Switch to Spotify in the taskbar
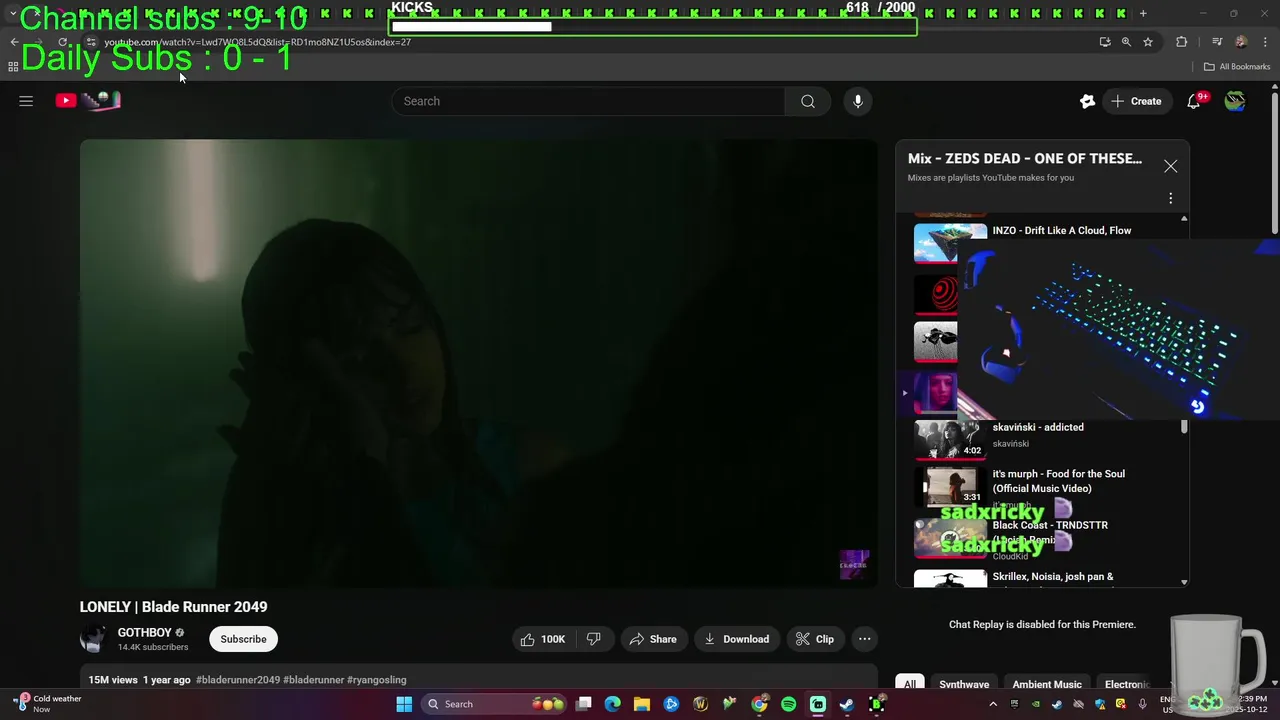The image size is (1280, 720). (788, 704)
